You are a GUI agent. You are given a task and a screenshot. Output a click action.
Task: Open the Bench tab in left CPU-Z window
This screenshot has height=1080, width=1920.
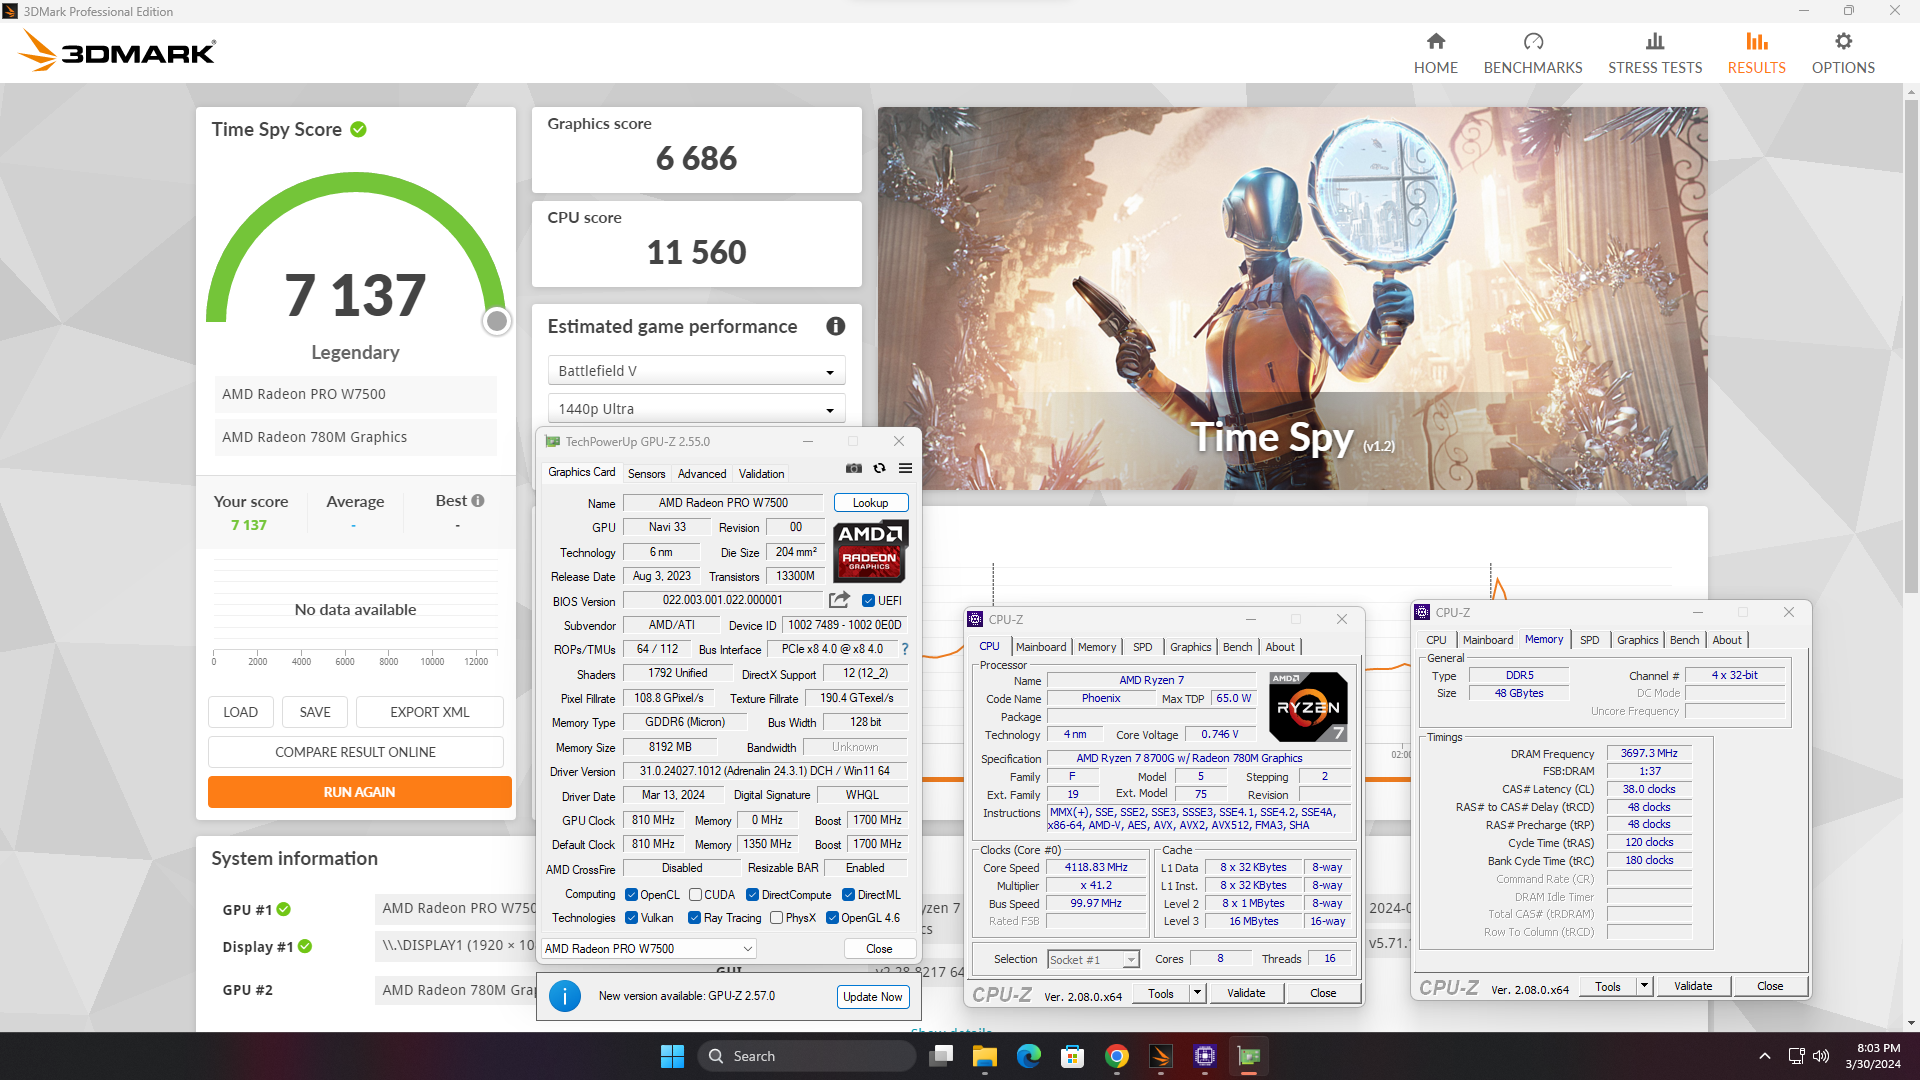point(1237,647)
